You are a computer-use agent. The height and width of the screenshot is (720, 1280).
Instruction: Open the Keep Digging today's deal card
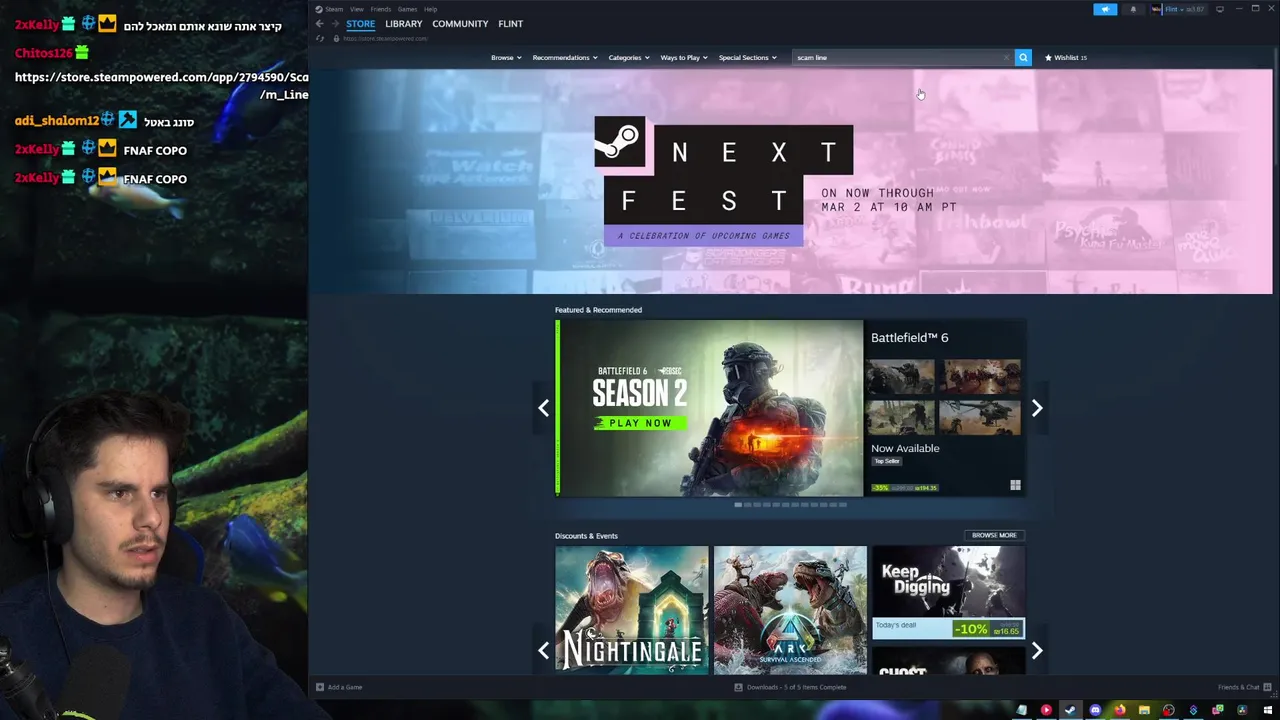[x=948, y=592]
